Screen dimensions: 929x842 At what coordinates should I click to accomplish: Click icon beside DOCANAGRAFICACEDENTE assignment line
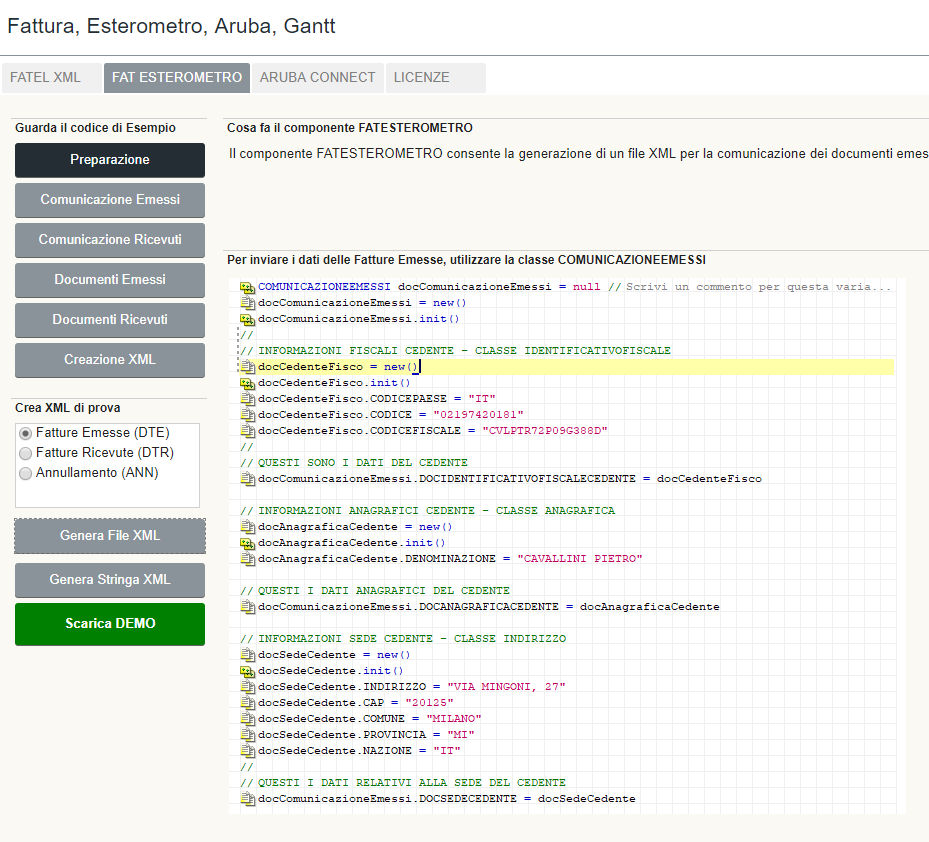(x=247, y=607)
